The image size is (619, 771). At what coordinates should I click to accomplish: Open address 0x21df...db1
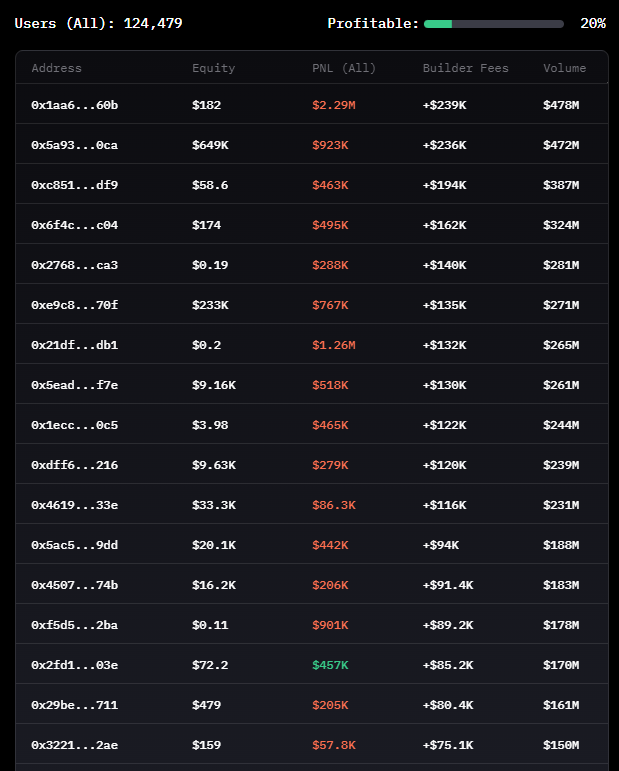(x=74, y=345)
